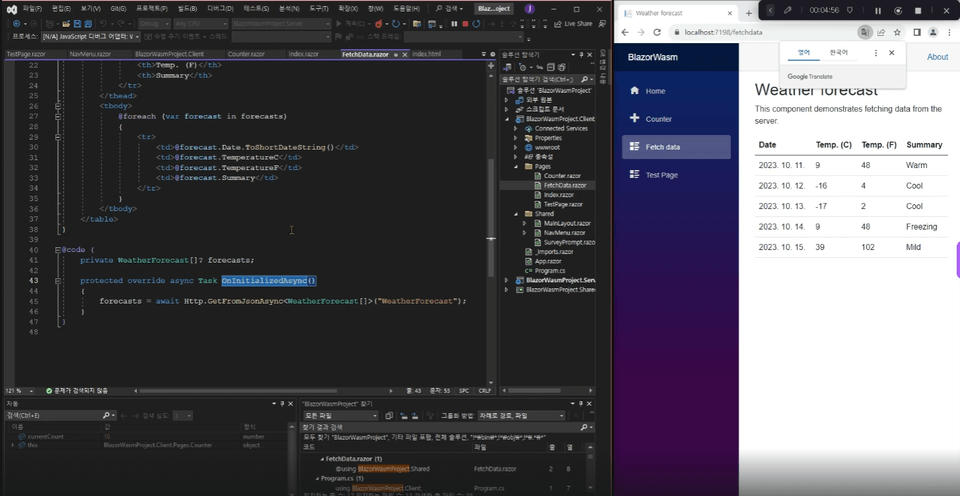Click the Google Translate icon in address bar
Screen dimensions: 960x496
[864, 32]
